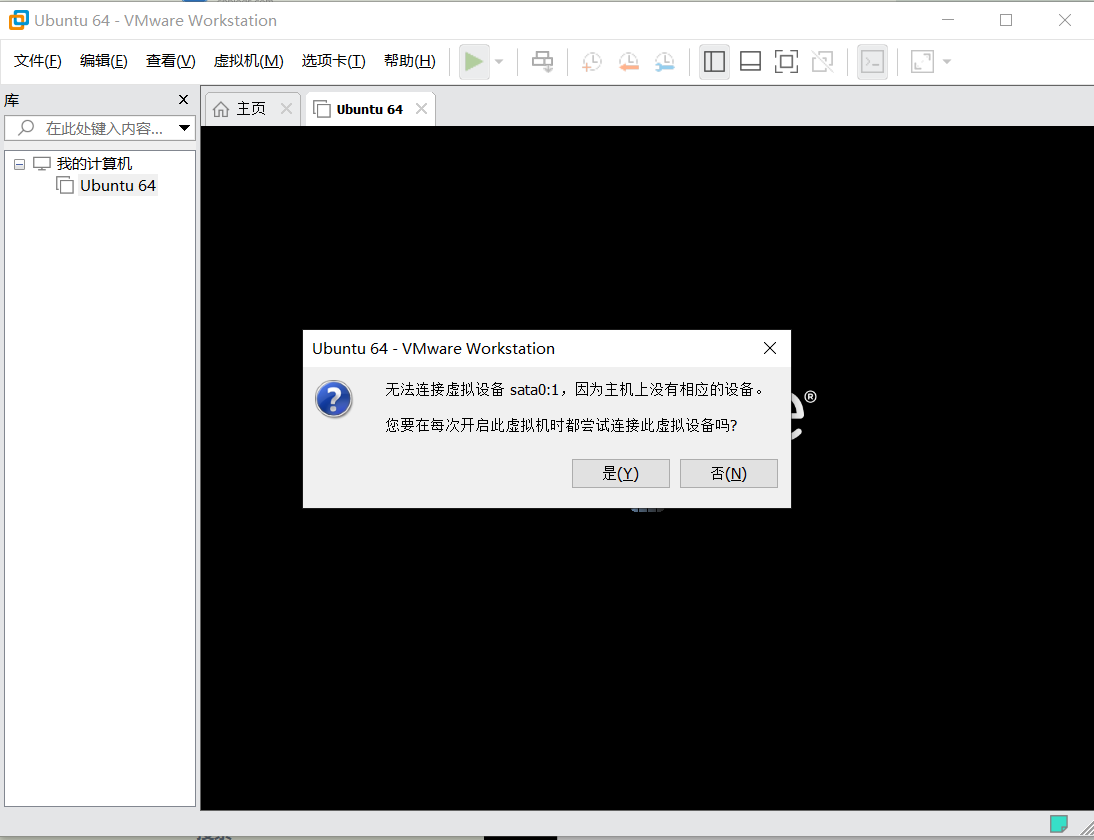This screenshot has height=840, width=1094.
Task: Take a snapshot of this VM
Action: tap(591, 61)
